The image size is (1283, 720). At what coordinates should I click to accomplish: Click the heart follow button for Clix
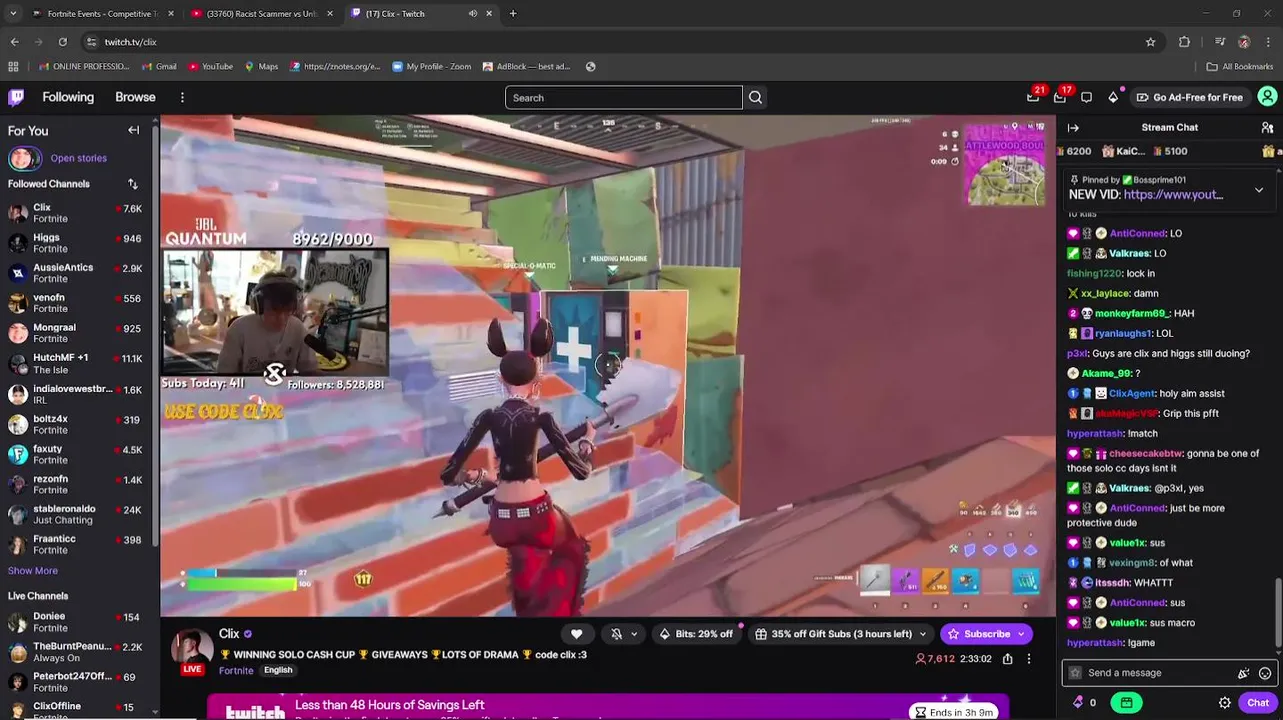577,633
